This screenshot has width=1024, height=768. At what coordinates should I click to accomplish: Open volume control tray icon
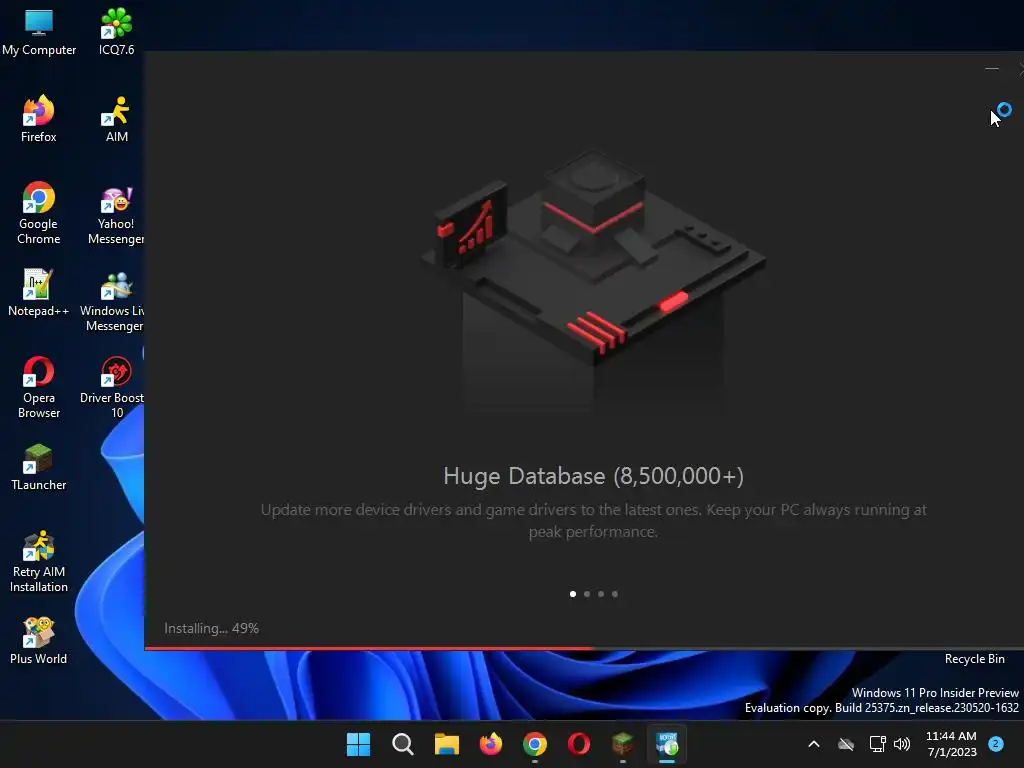pyautogui.click(x=902, y=744)
